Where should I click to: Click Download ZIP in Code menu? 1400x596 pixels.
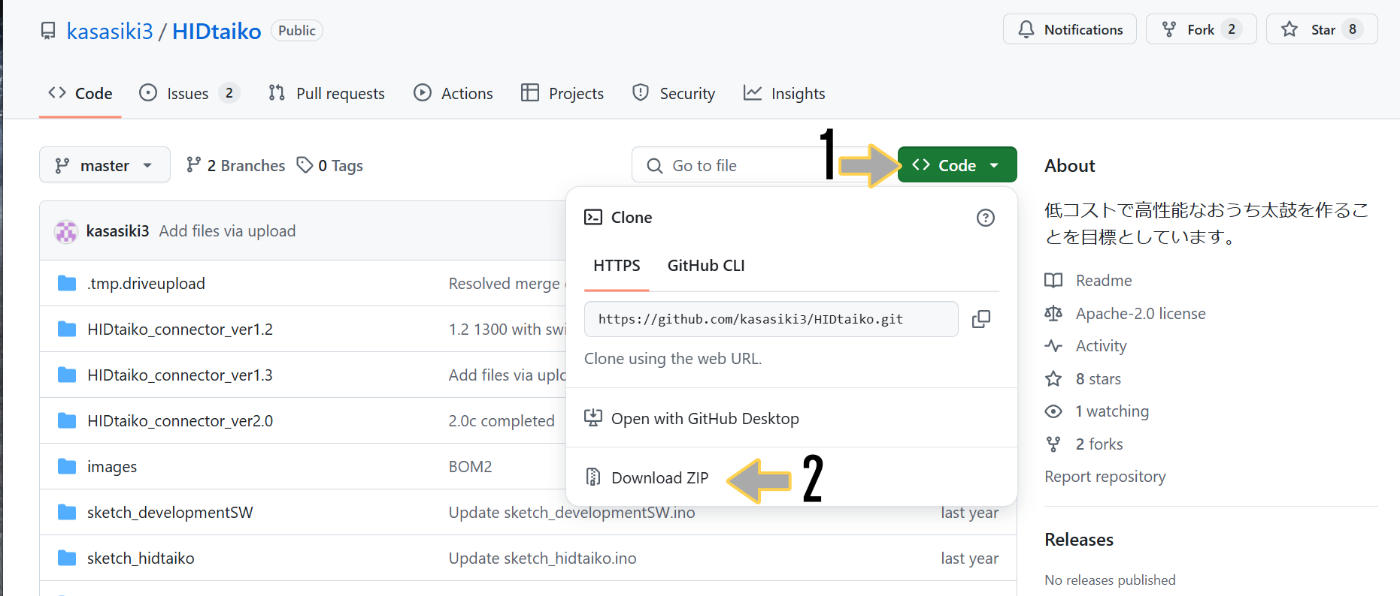click(646, 477)
